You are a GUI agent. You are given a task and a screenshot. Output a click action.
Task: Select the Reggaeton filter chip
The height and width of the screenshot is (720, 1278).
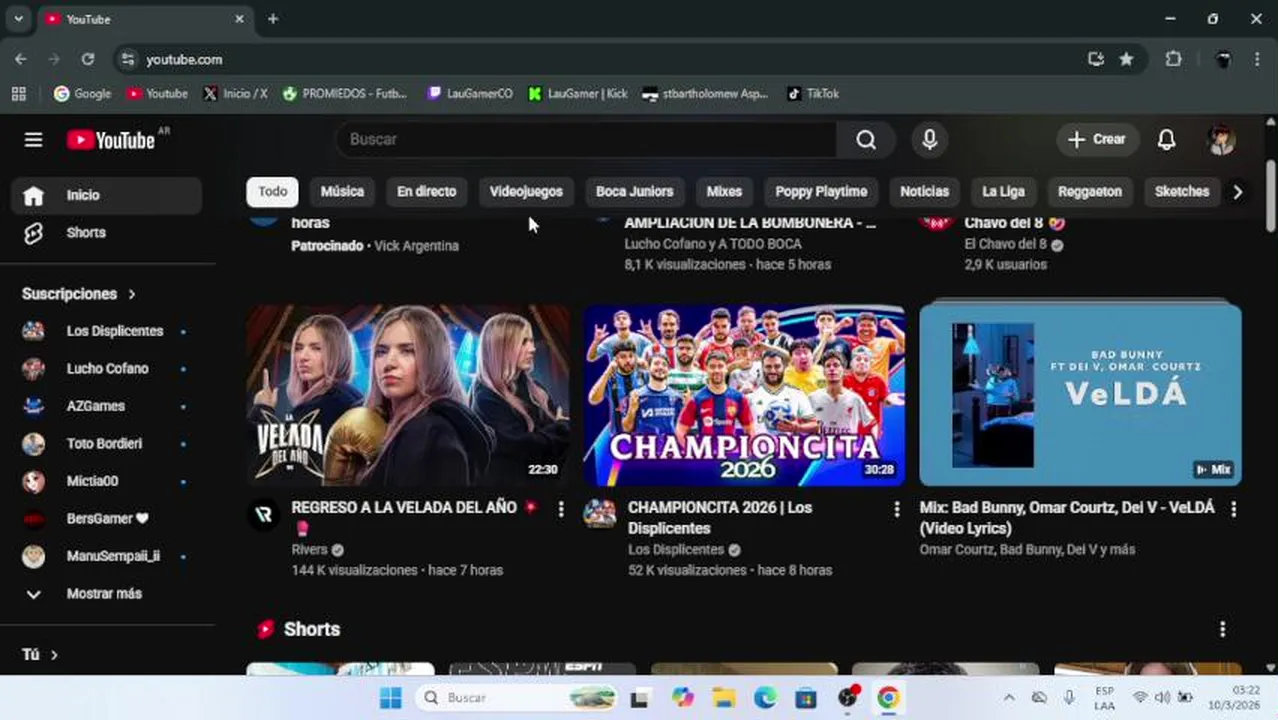(x=1090, y=191)
